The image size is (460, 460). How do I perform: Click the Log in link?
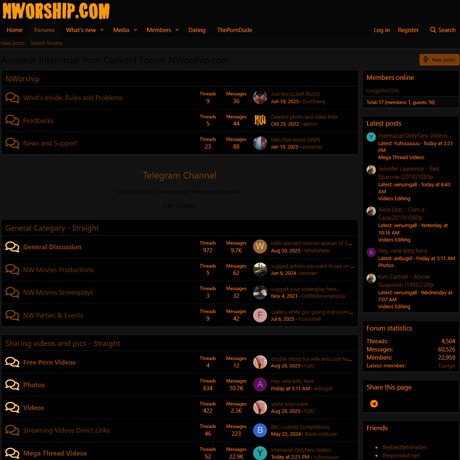(382, 30)
